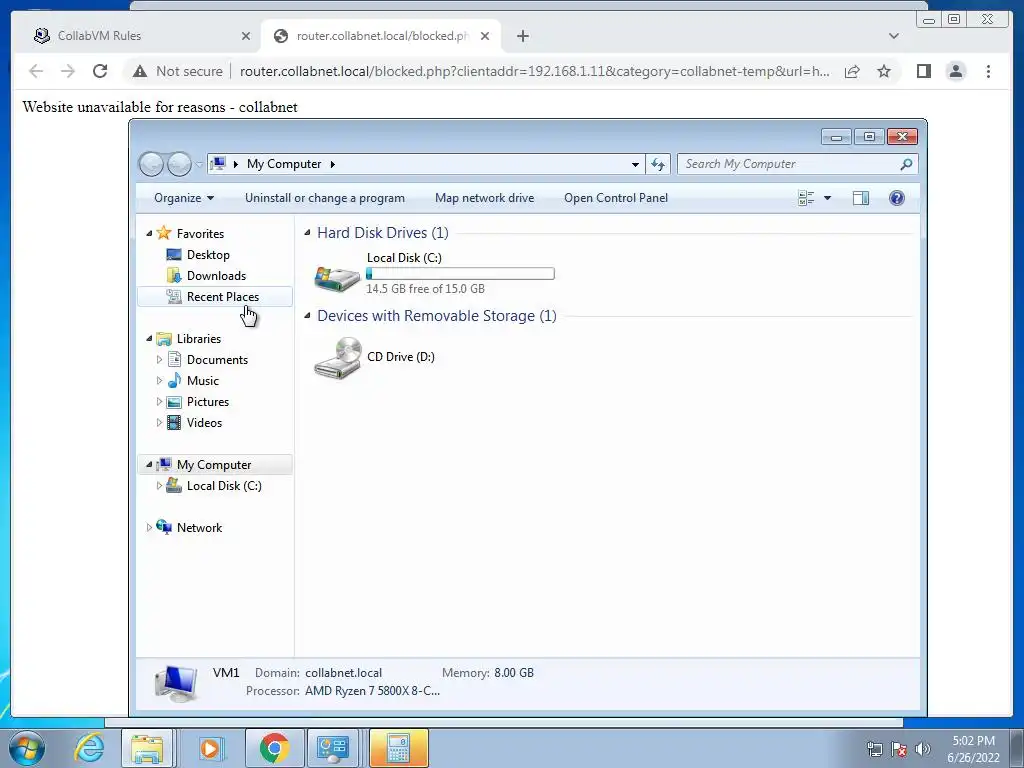
Task: Open Windows Start menu orb
Action: 27,748
